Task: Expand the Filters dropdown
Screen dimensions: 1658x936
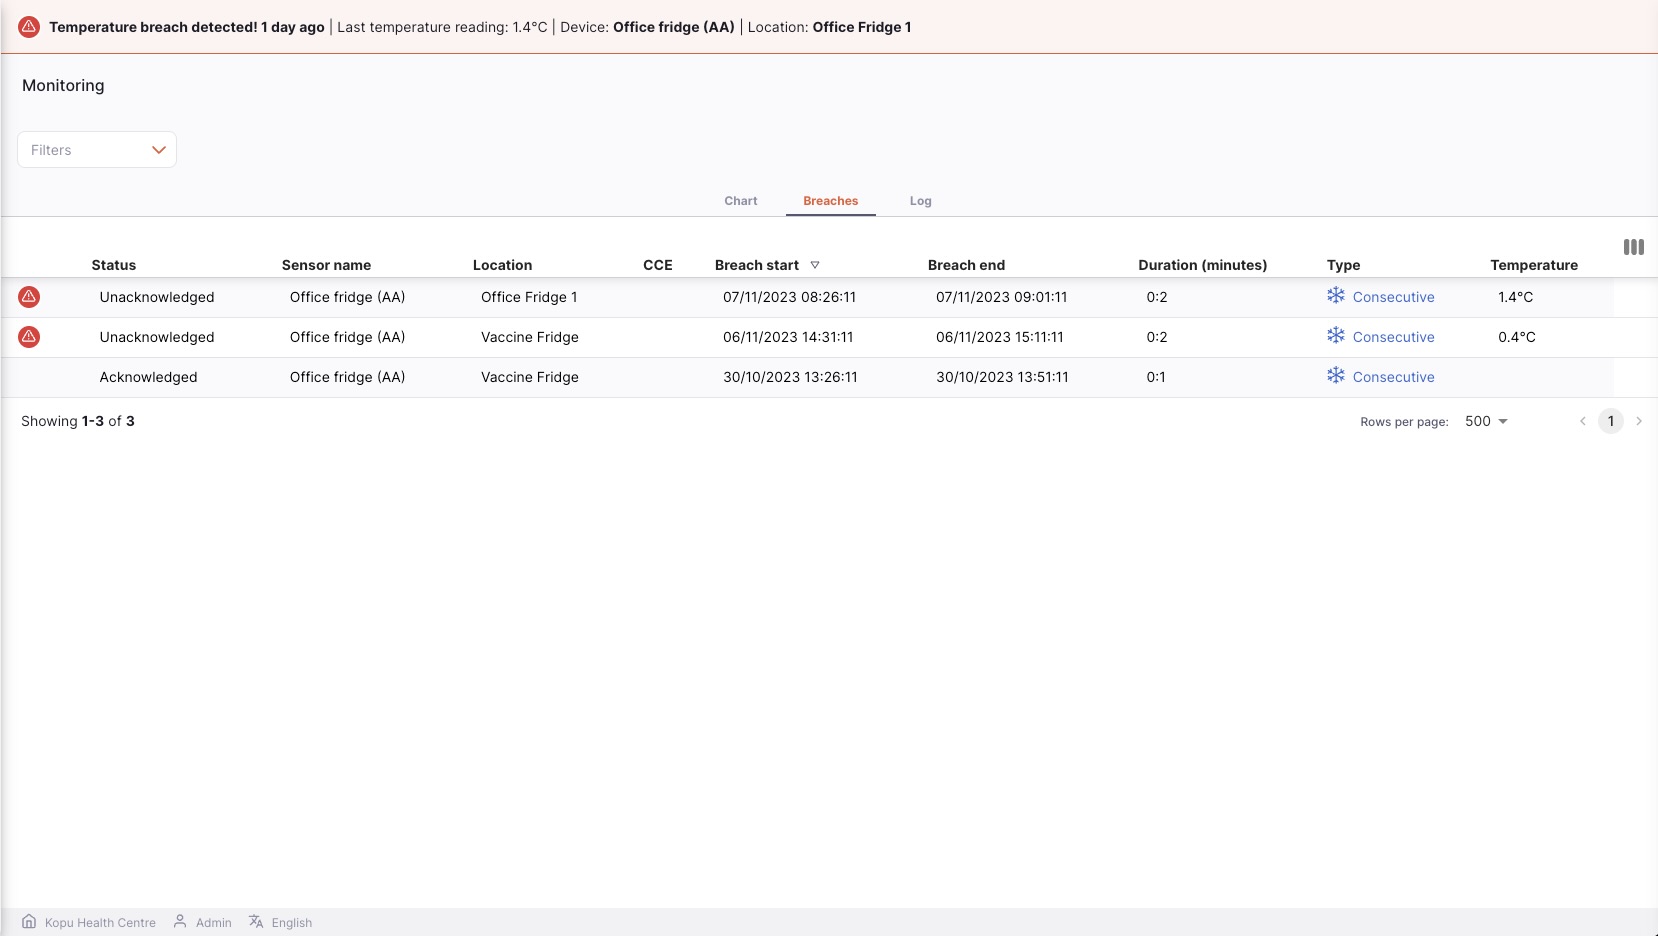Action: coord(97,150)
